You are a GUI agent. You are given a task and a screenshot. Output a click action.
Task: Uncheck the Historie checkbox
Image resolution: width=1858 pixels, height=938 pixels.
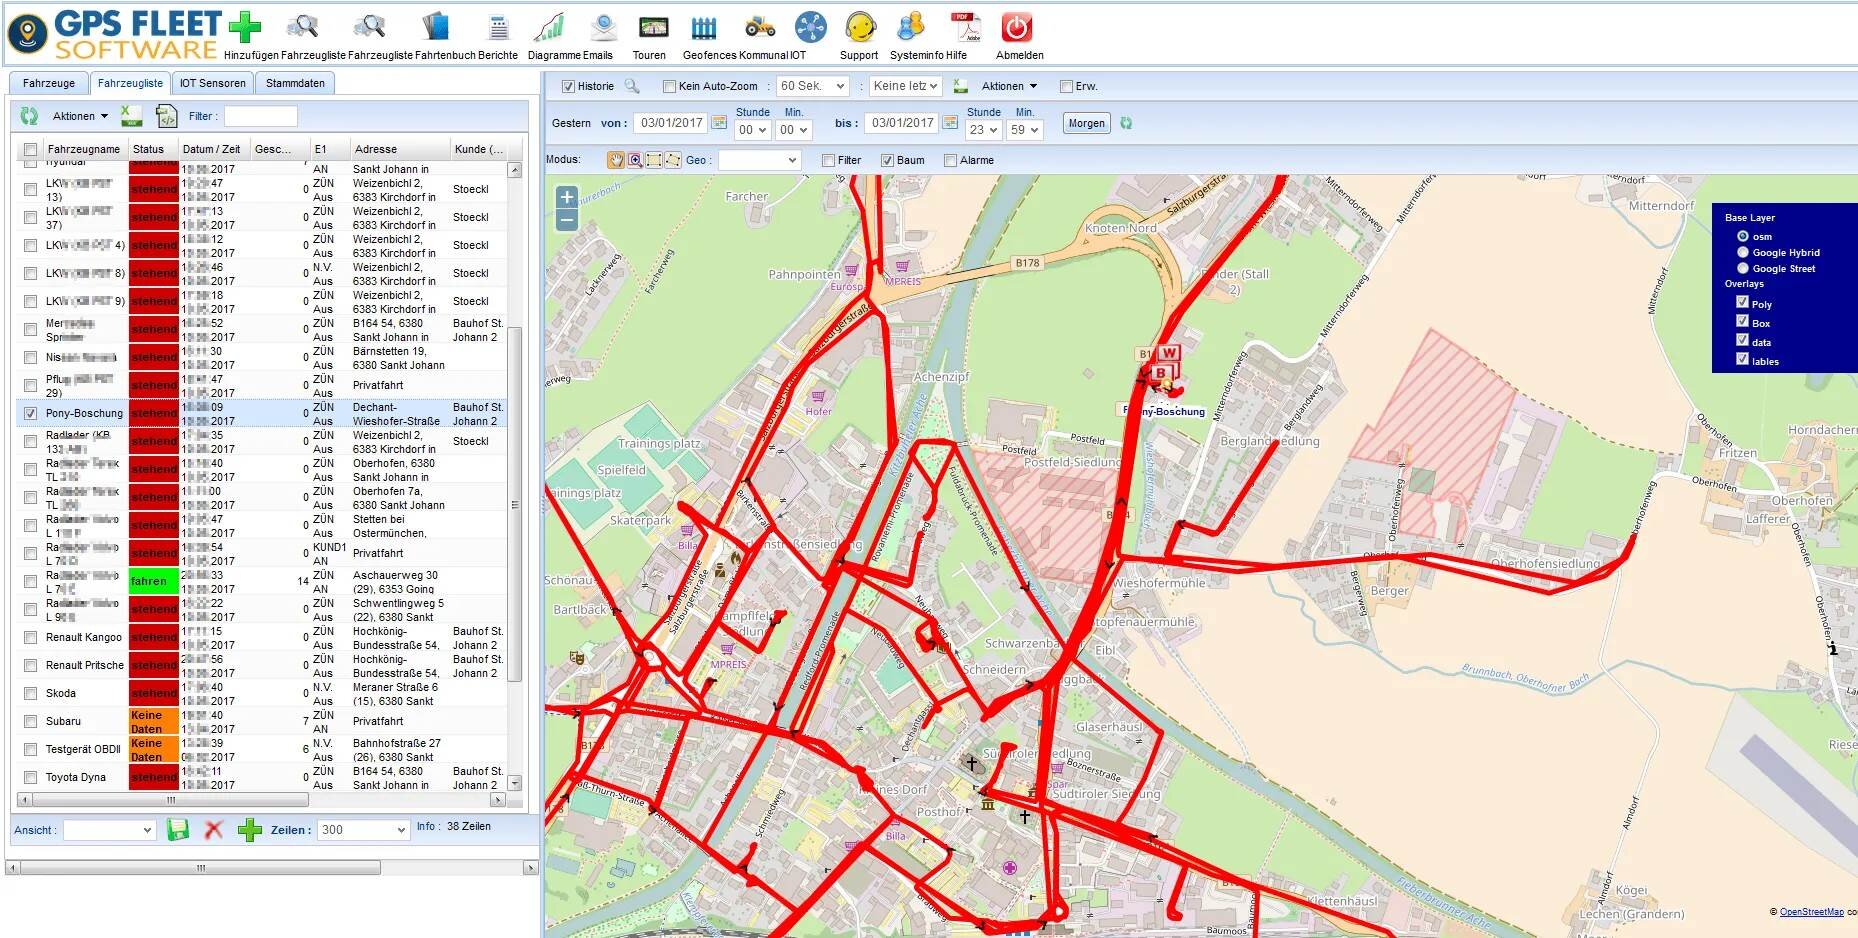pos(568,86)
